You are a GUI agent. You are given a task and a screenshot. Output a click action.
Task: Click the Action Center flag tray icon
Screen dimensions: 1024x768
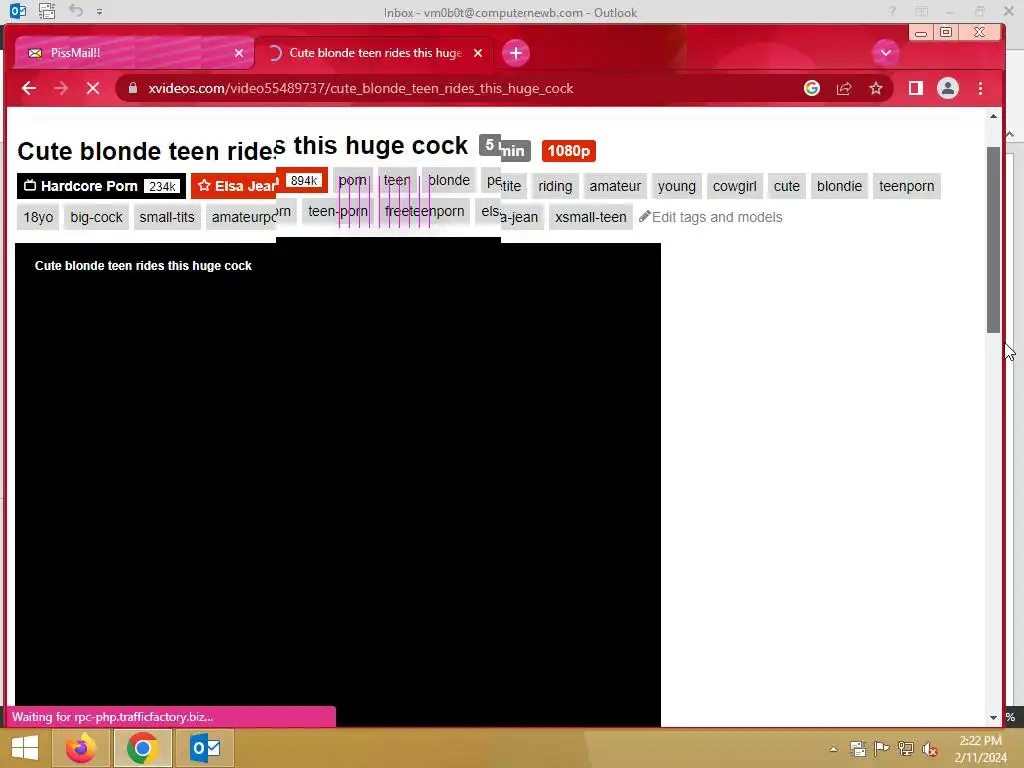click(x=882, y=748)
